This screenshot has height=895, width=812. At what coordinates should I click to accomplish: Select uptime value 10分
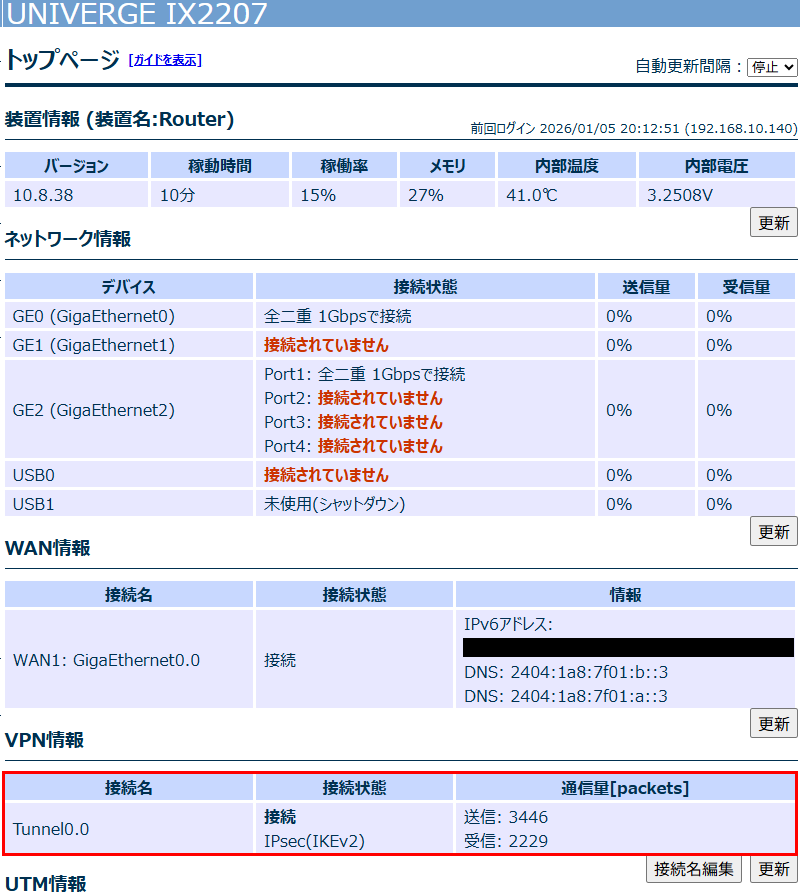click(x=177, y=195)
